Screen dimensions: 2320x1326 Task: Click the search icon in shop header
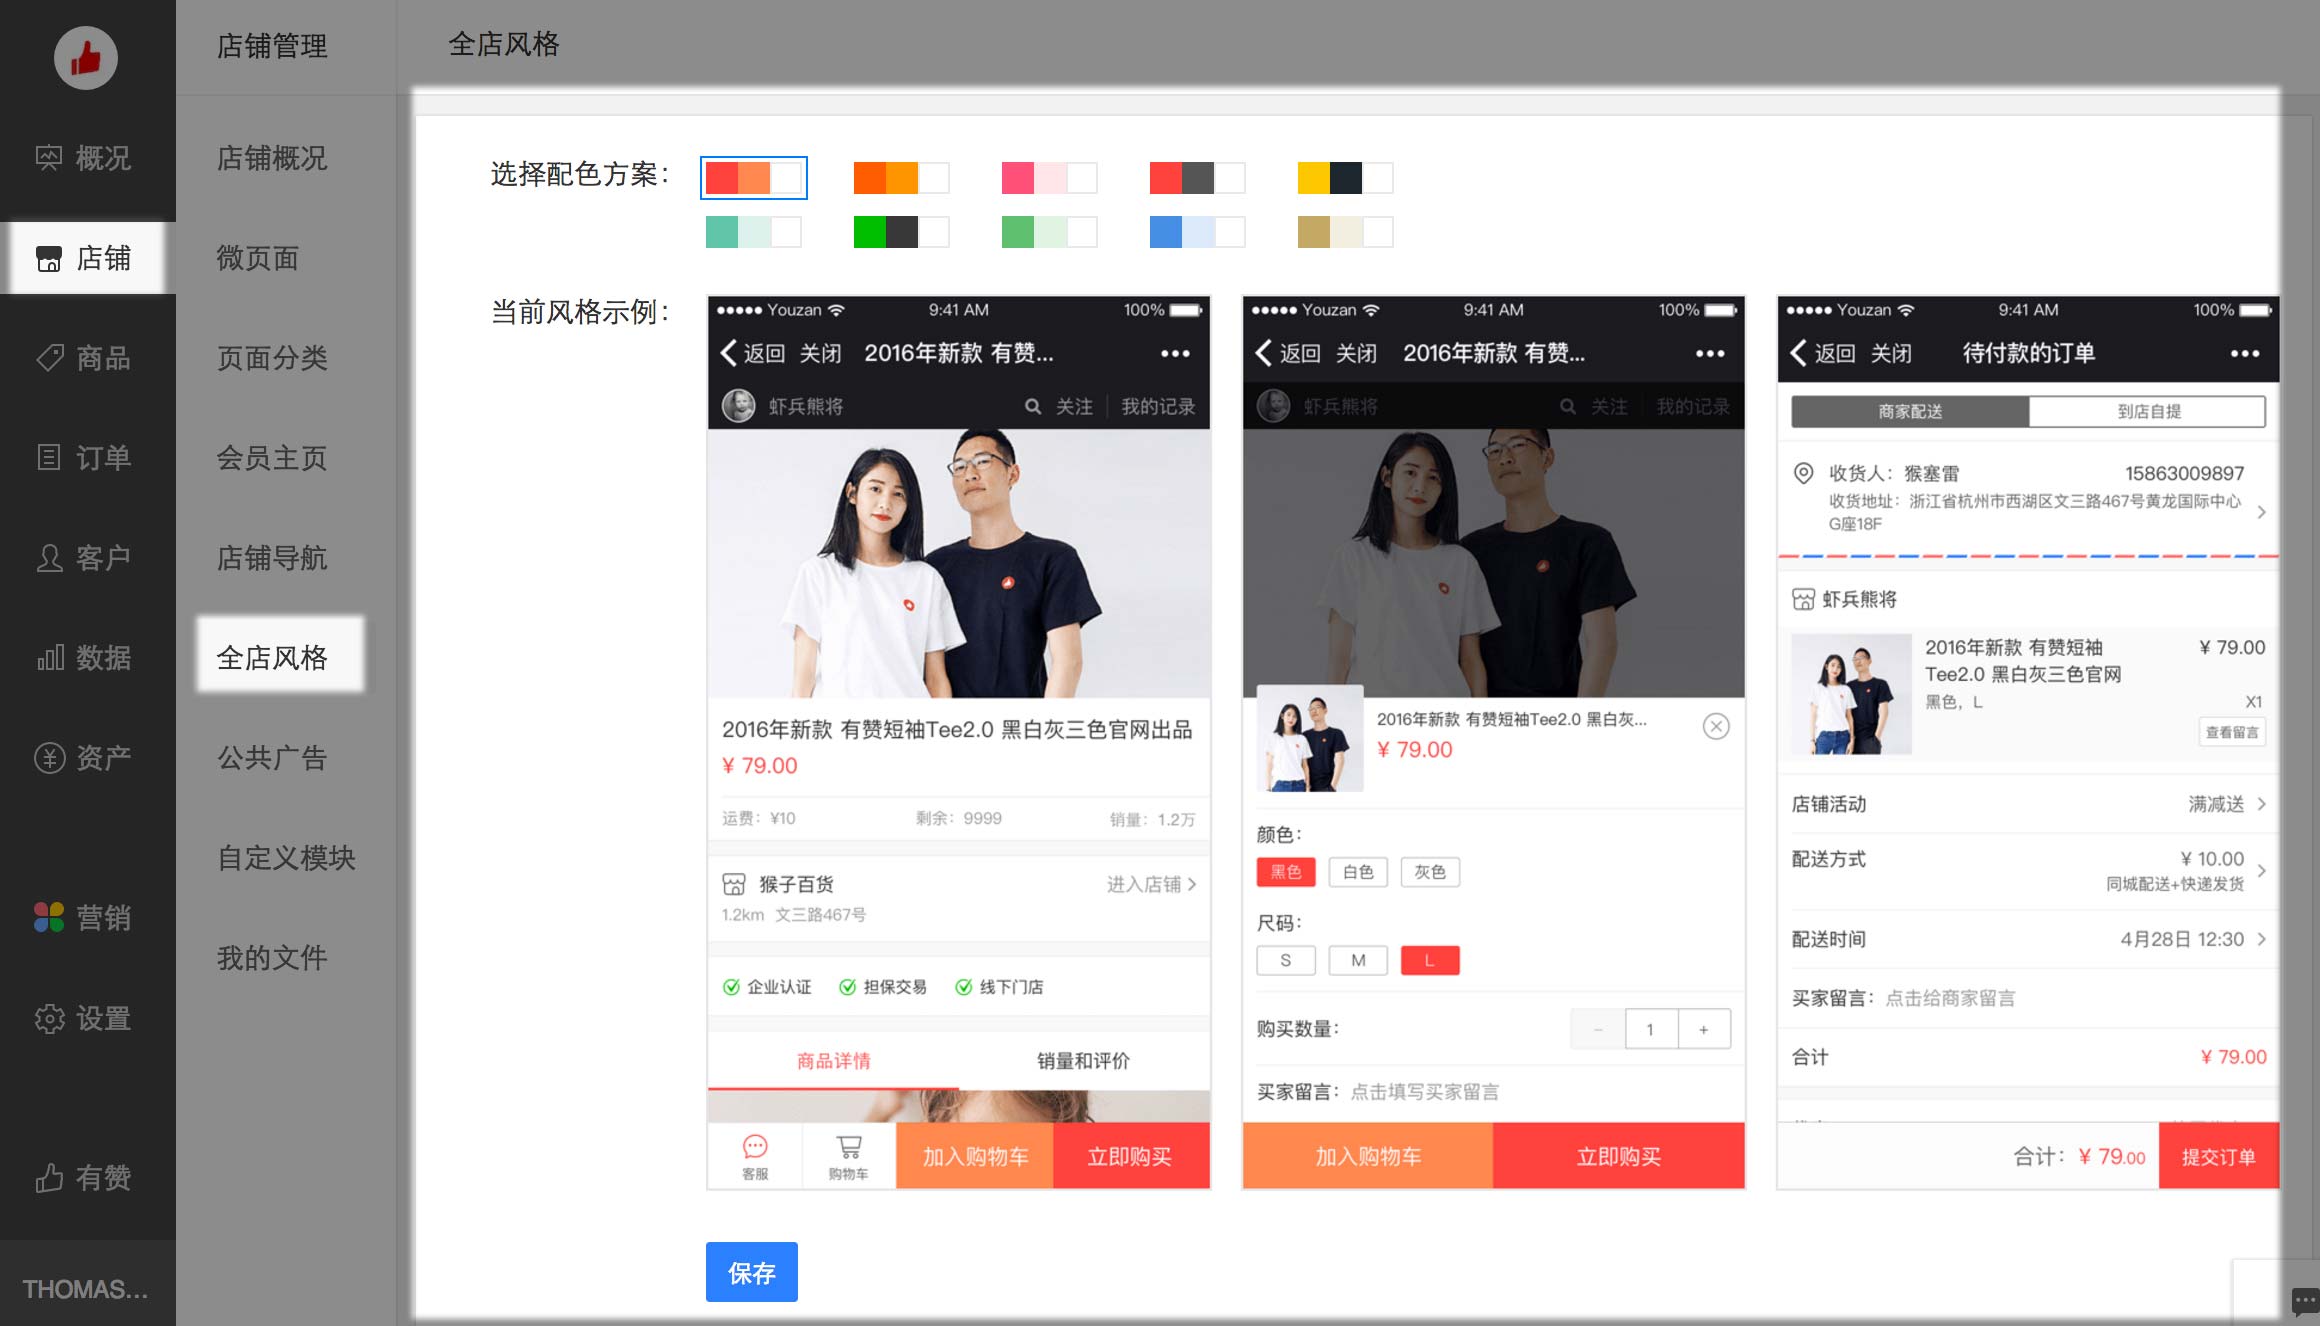pyautogui.click(x=1033, y=406)
